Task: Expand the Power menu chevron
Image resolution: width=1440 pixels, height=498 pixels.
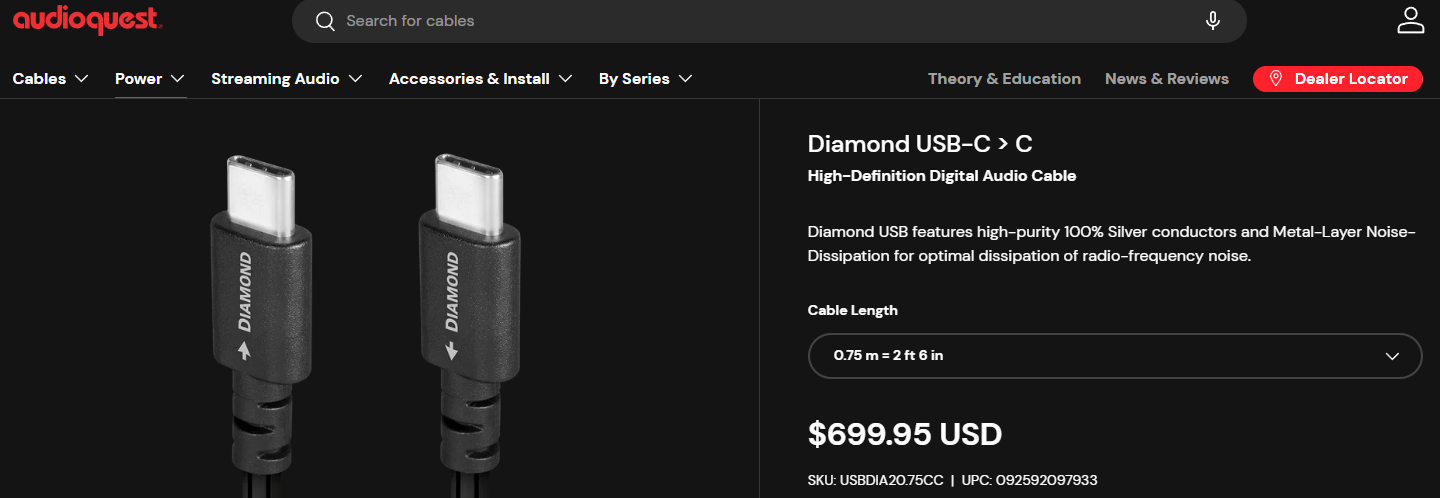Action: tap(178, 79)
